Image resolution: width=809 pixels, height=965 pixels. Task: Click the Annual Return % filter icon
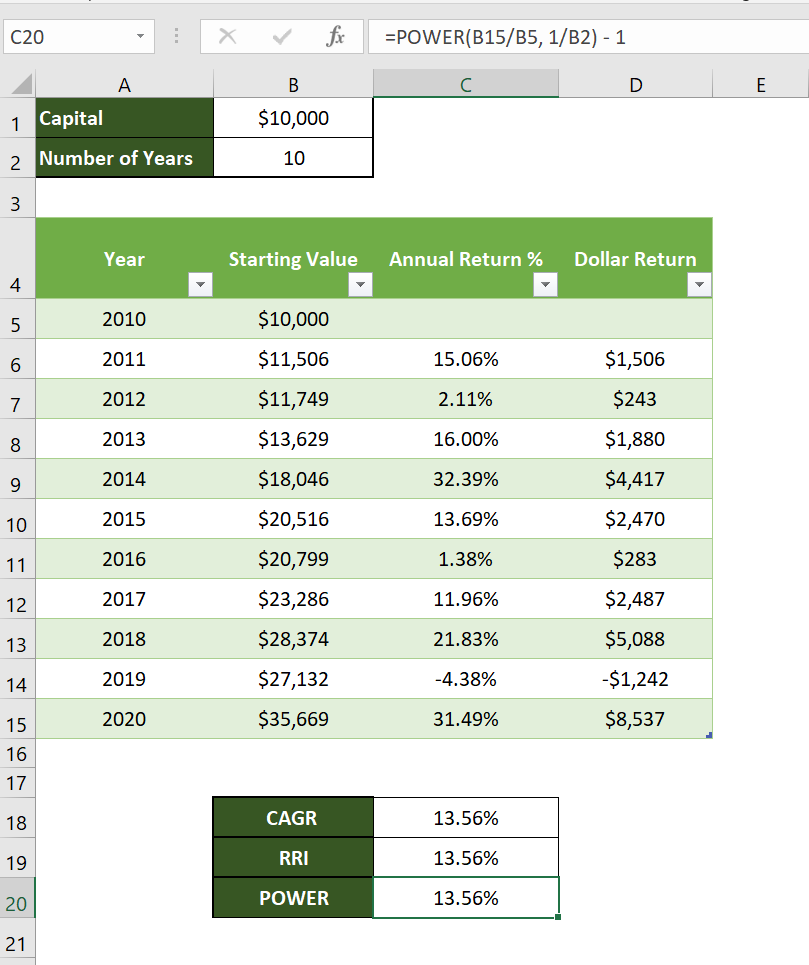coord(546,285)
